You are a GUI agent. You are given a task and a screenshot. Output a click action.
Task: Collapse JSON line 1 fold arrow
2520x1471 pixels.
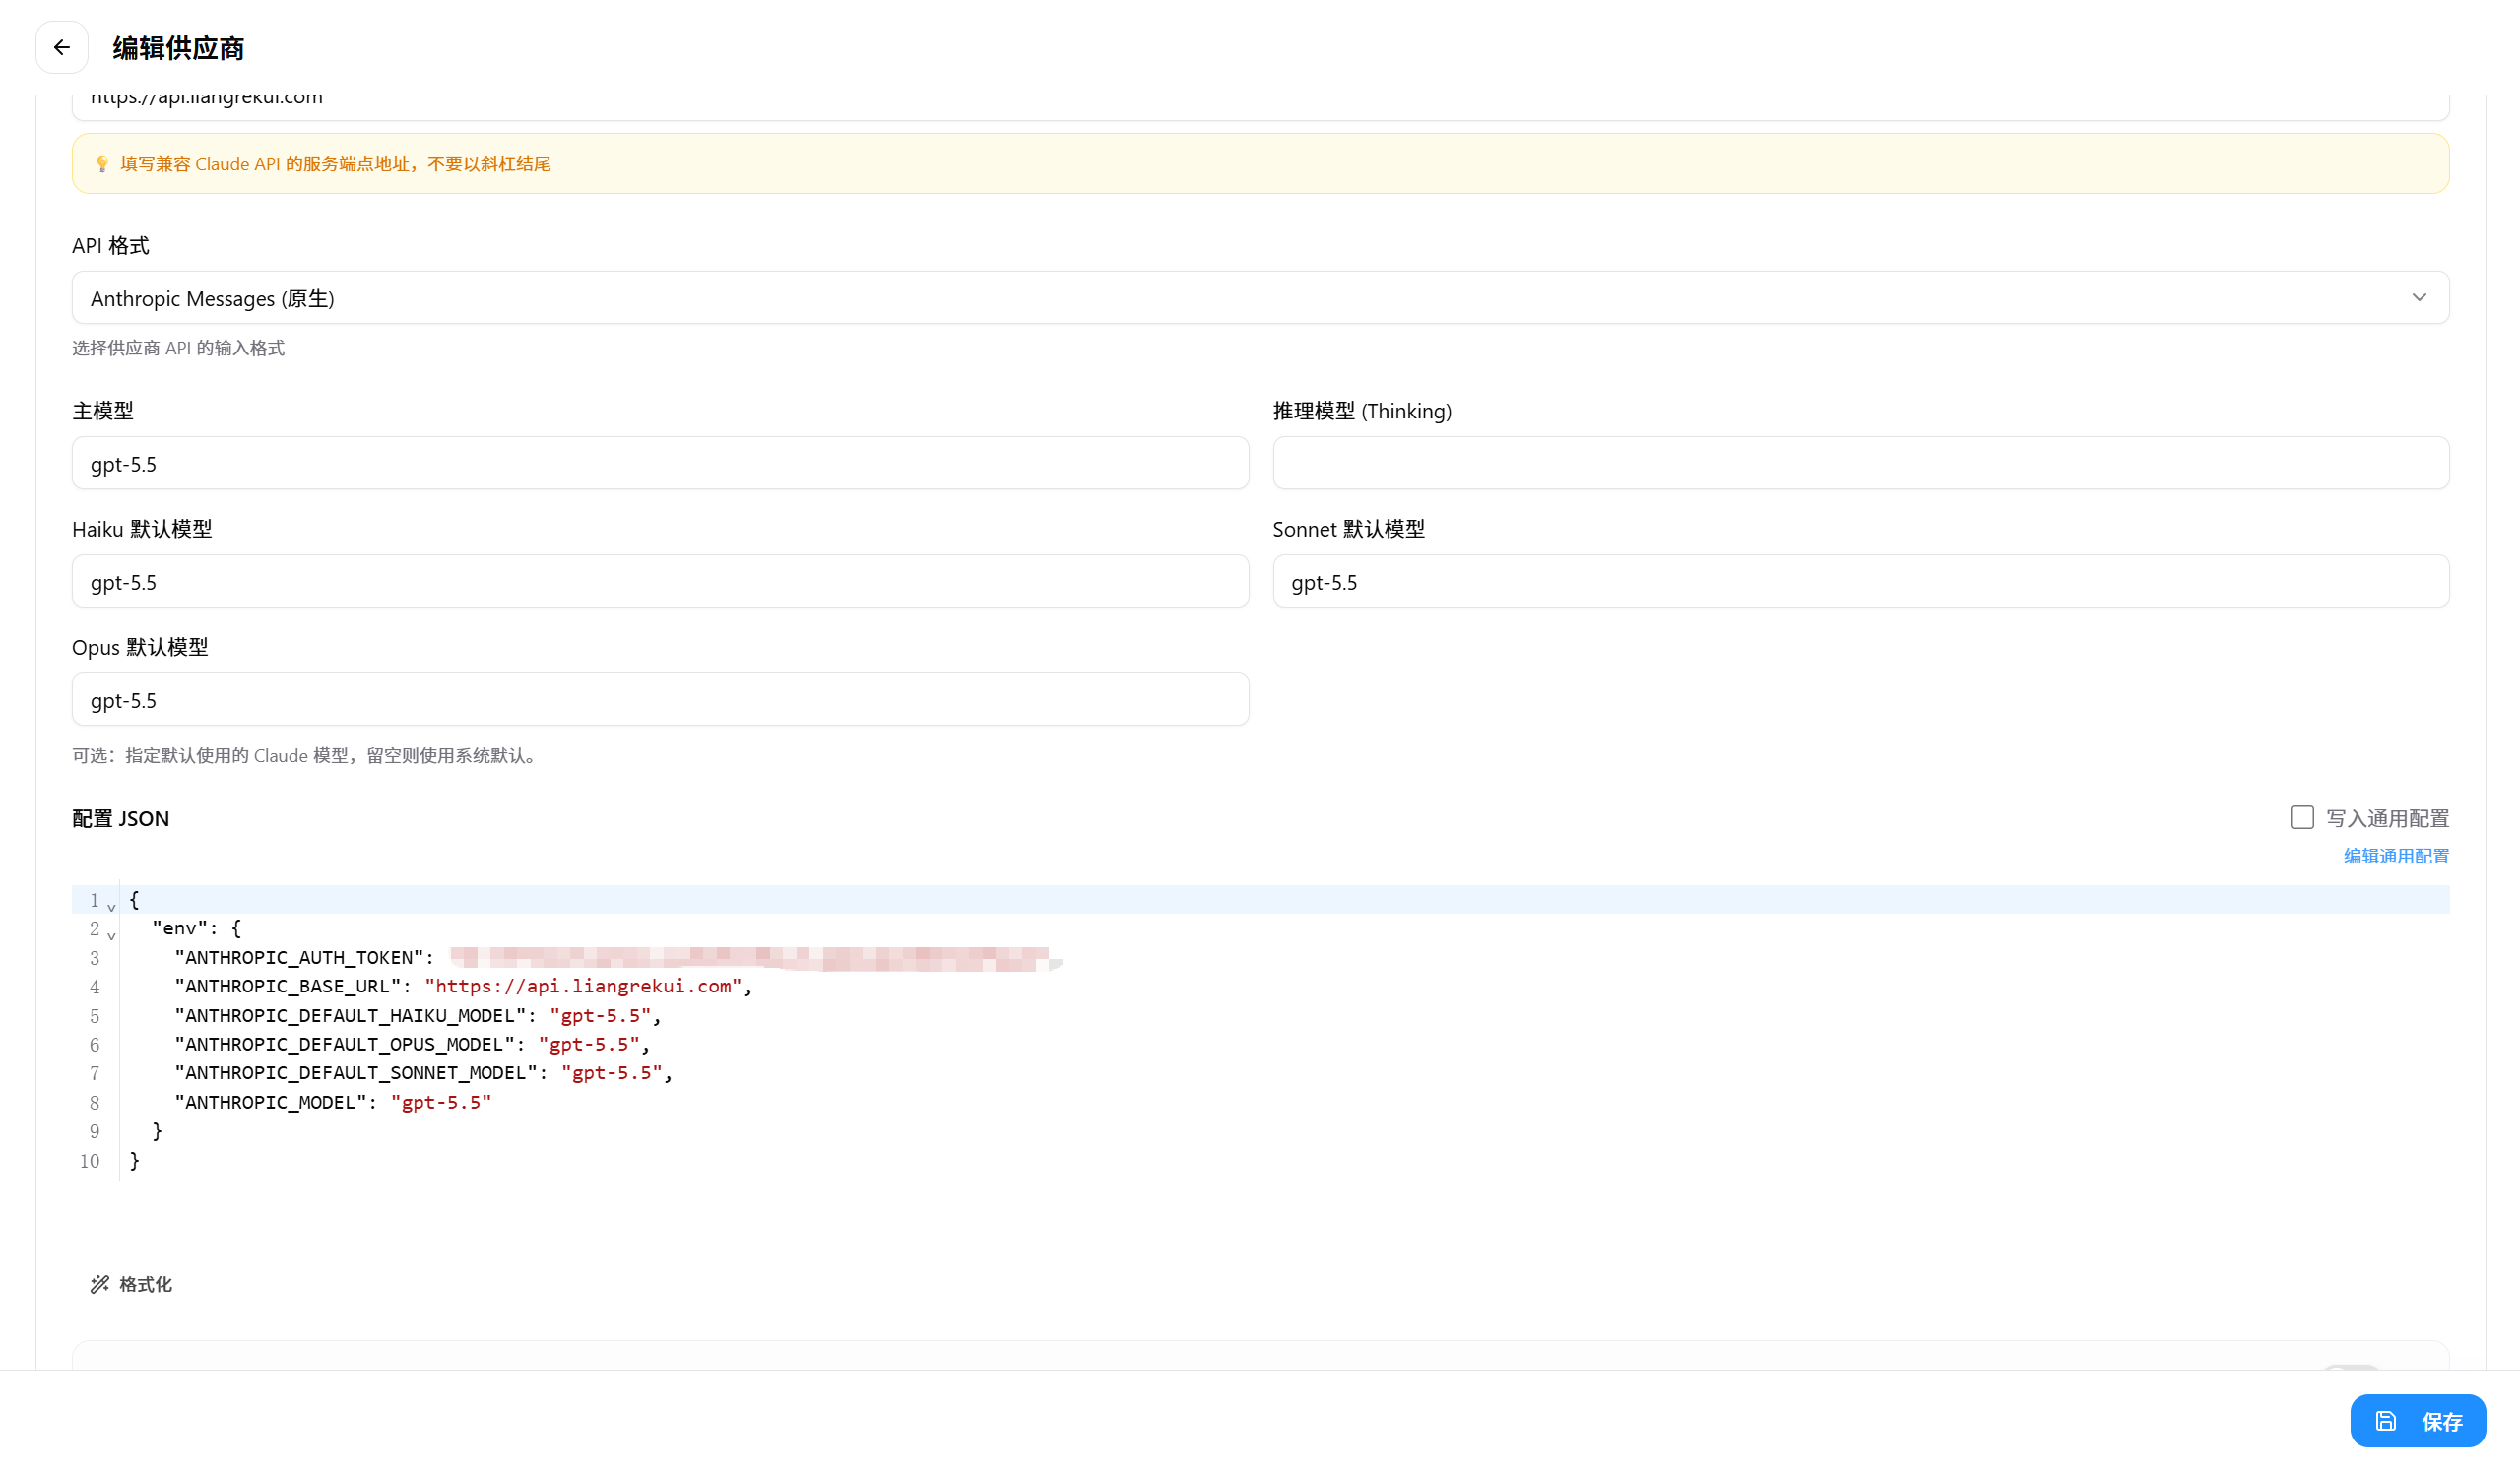coord(111,907)
